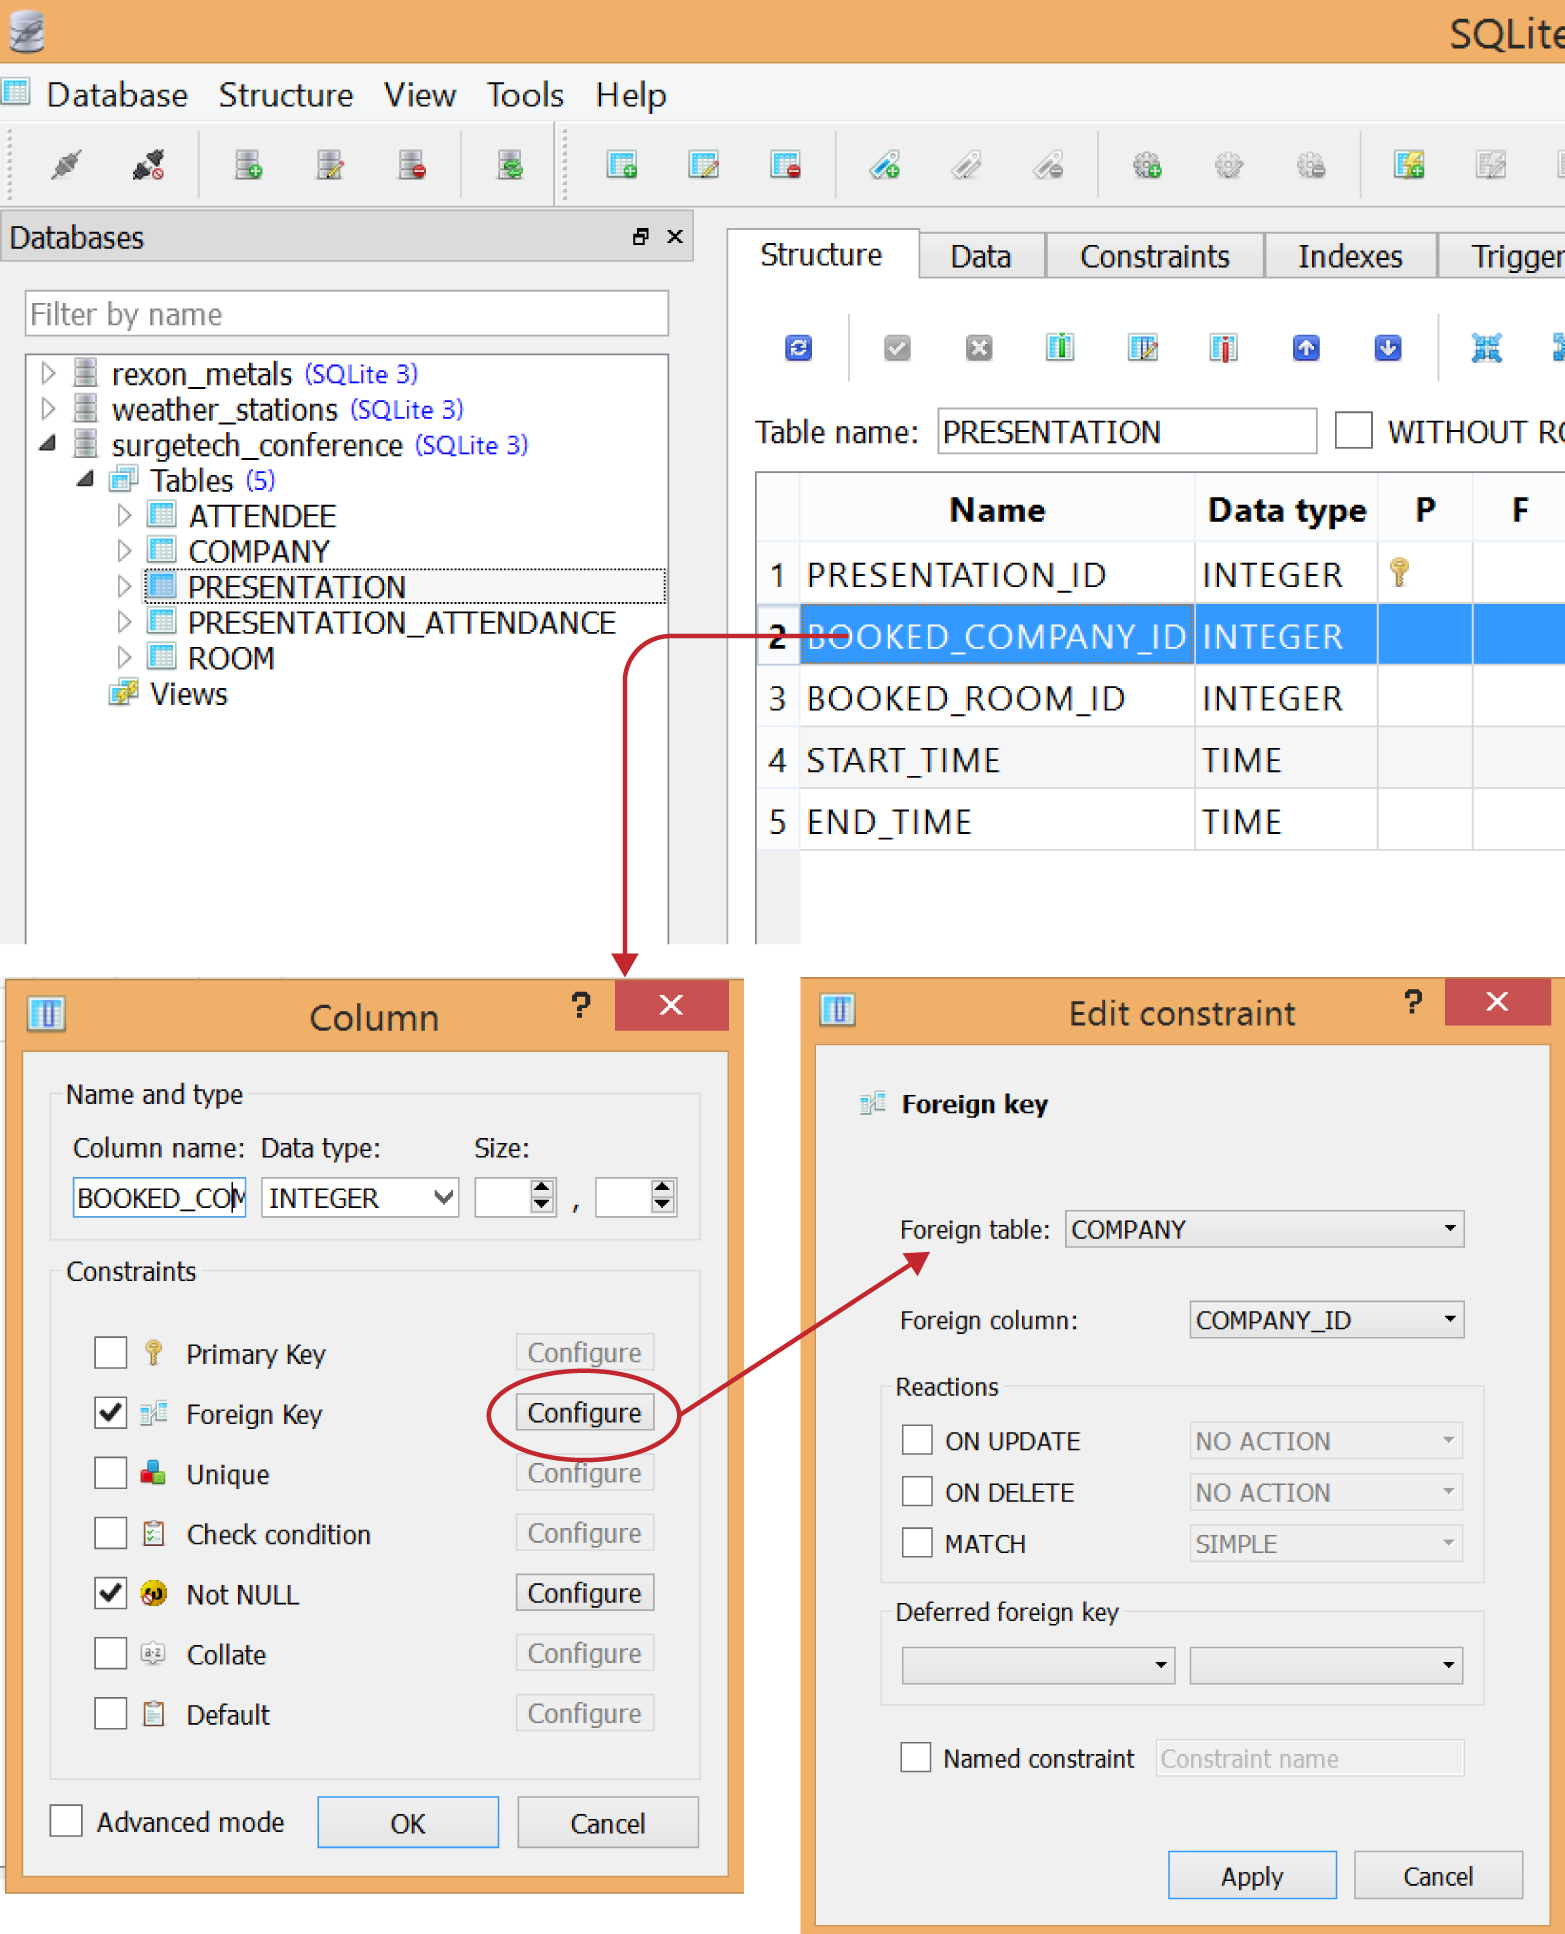Viewport: 1565px width, 1934px height.
Task: Click the Add column icon
Action: pos(1059,348)
